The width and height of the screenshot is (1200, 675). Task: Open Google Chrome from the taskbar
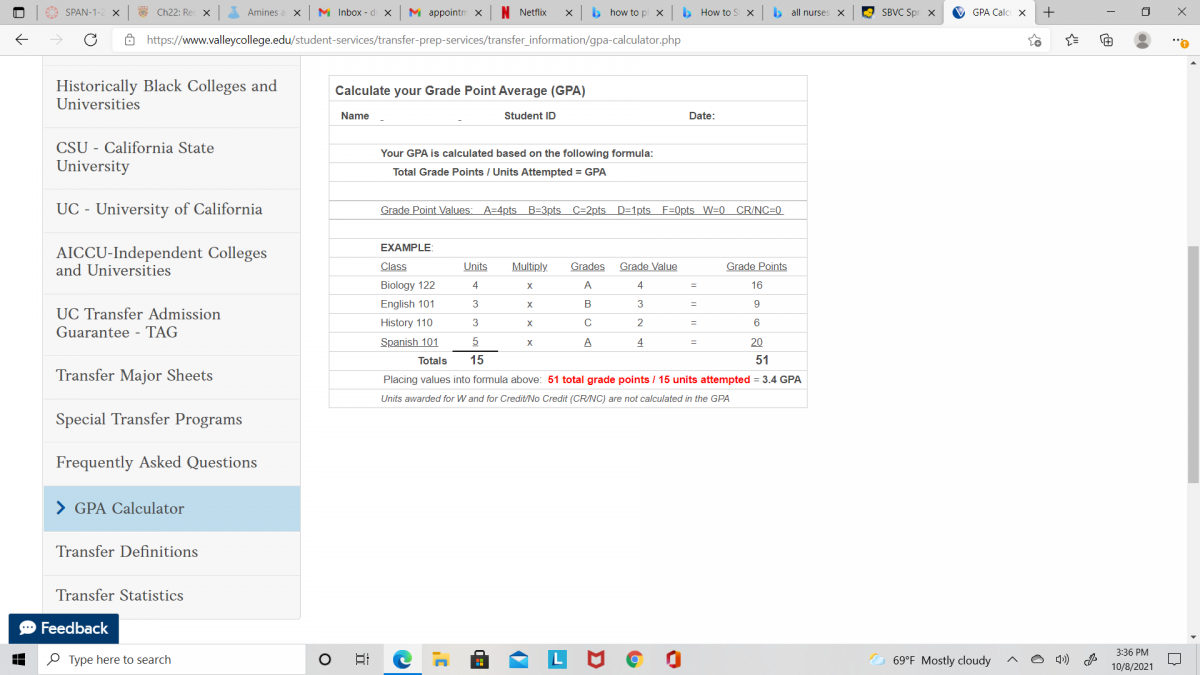pyautogui.click(x=634, y=659)
